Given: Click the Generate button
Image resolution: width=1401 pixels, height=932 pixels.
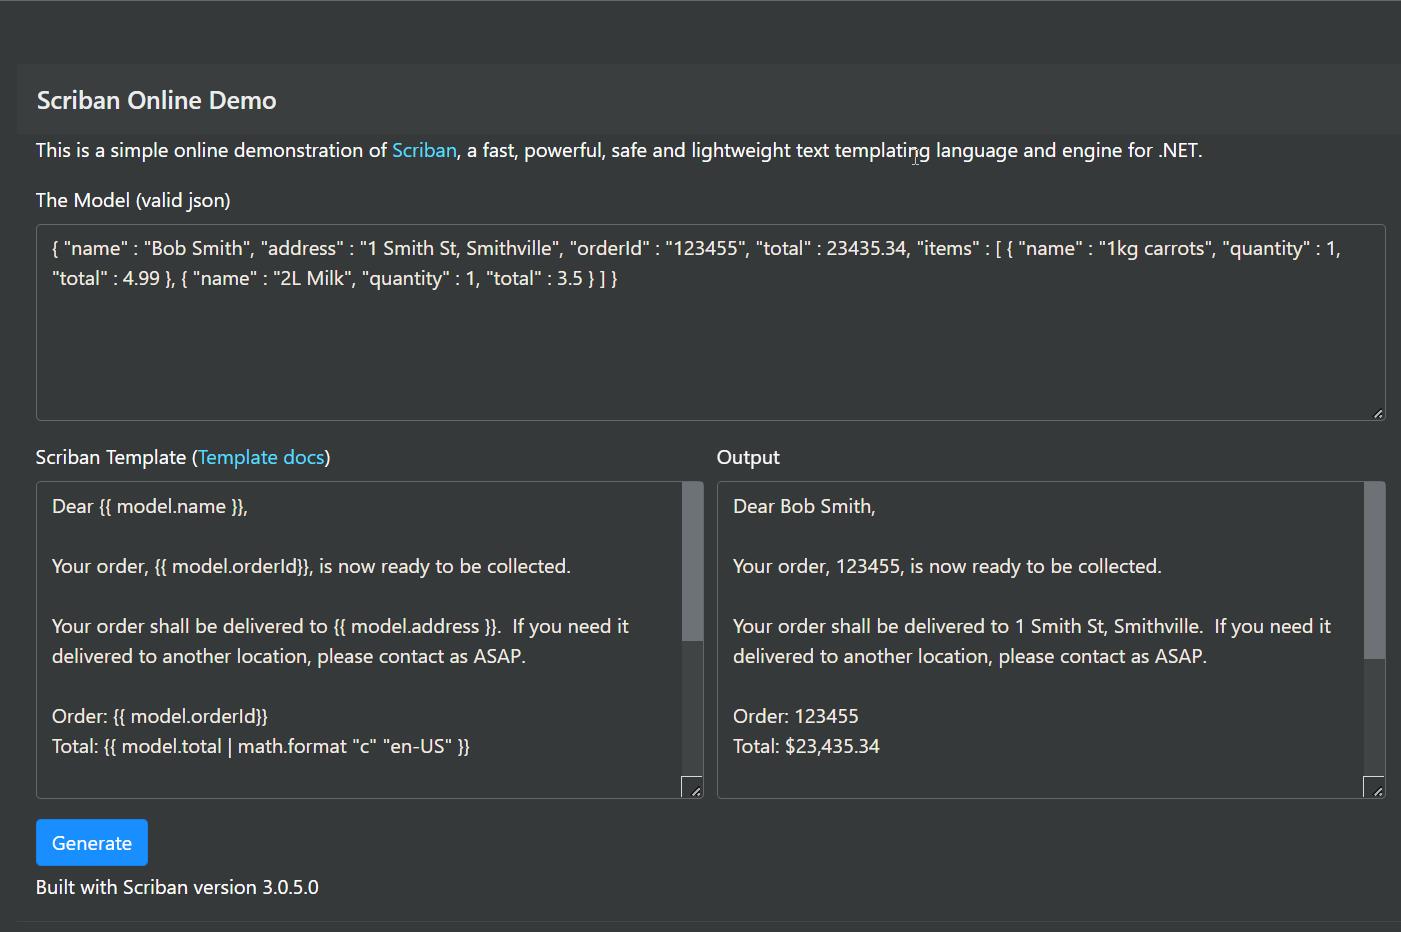Looking at the screenshot, I should 91,843.
